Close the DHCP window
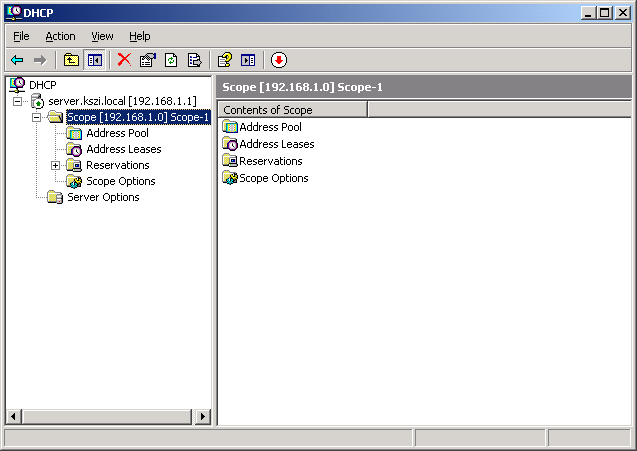Viewport: 637px width, 451px height. 622,13
